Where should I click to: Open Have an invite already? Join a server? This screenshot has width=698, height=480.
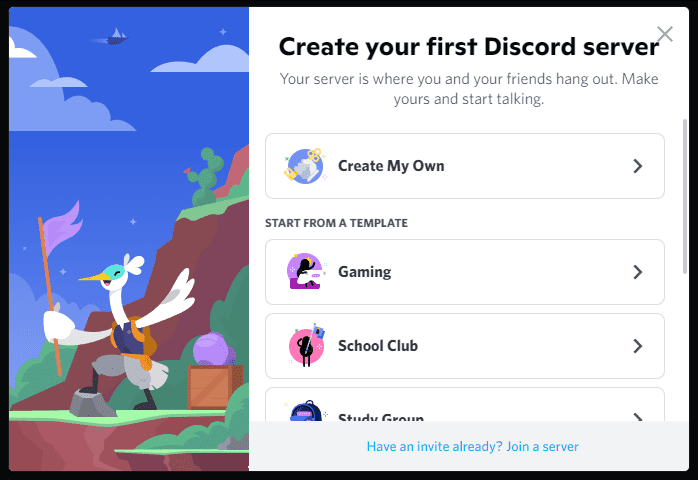click(x=472, y=446)
